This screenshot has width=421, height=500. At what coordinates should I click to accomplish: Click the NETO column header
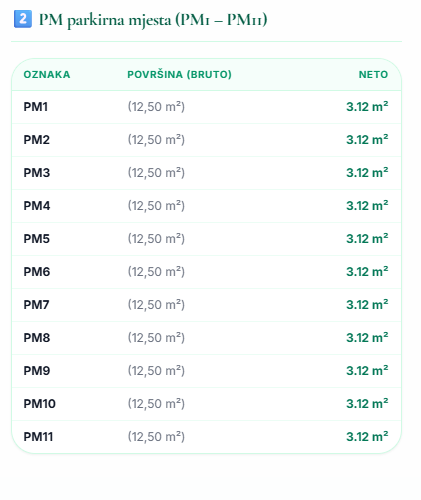click(x=373, y=74)
